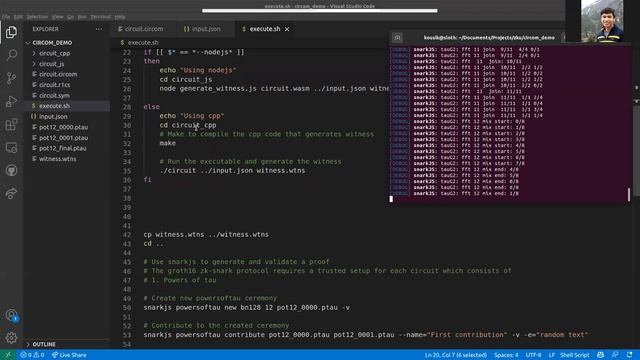Expand the circuit_cpp folder
The image size is (640, 360).
click(x=55, y=53)
